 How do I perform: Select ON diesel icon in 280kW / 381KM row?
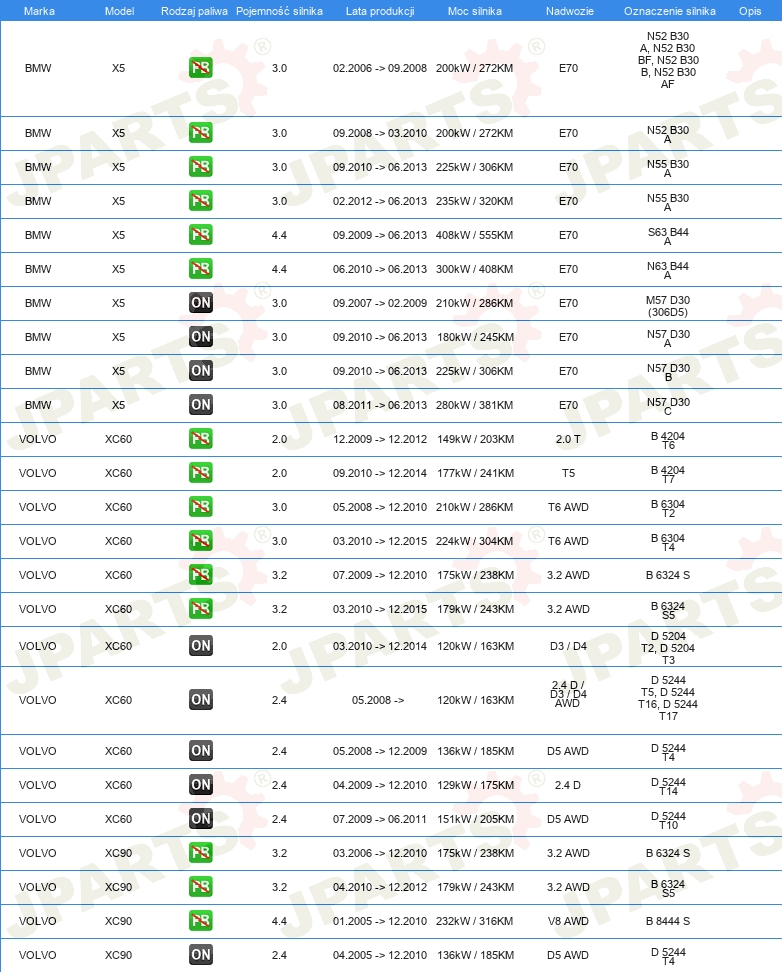point(200,405)
